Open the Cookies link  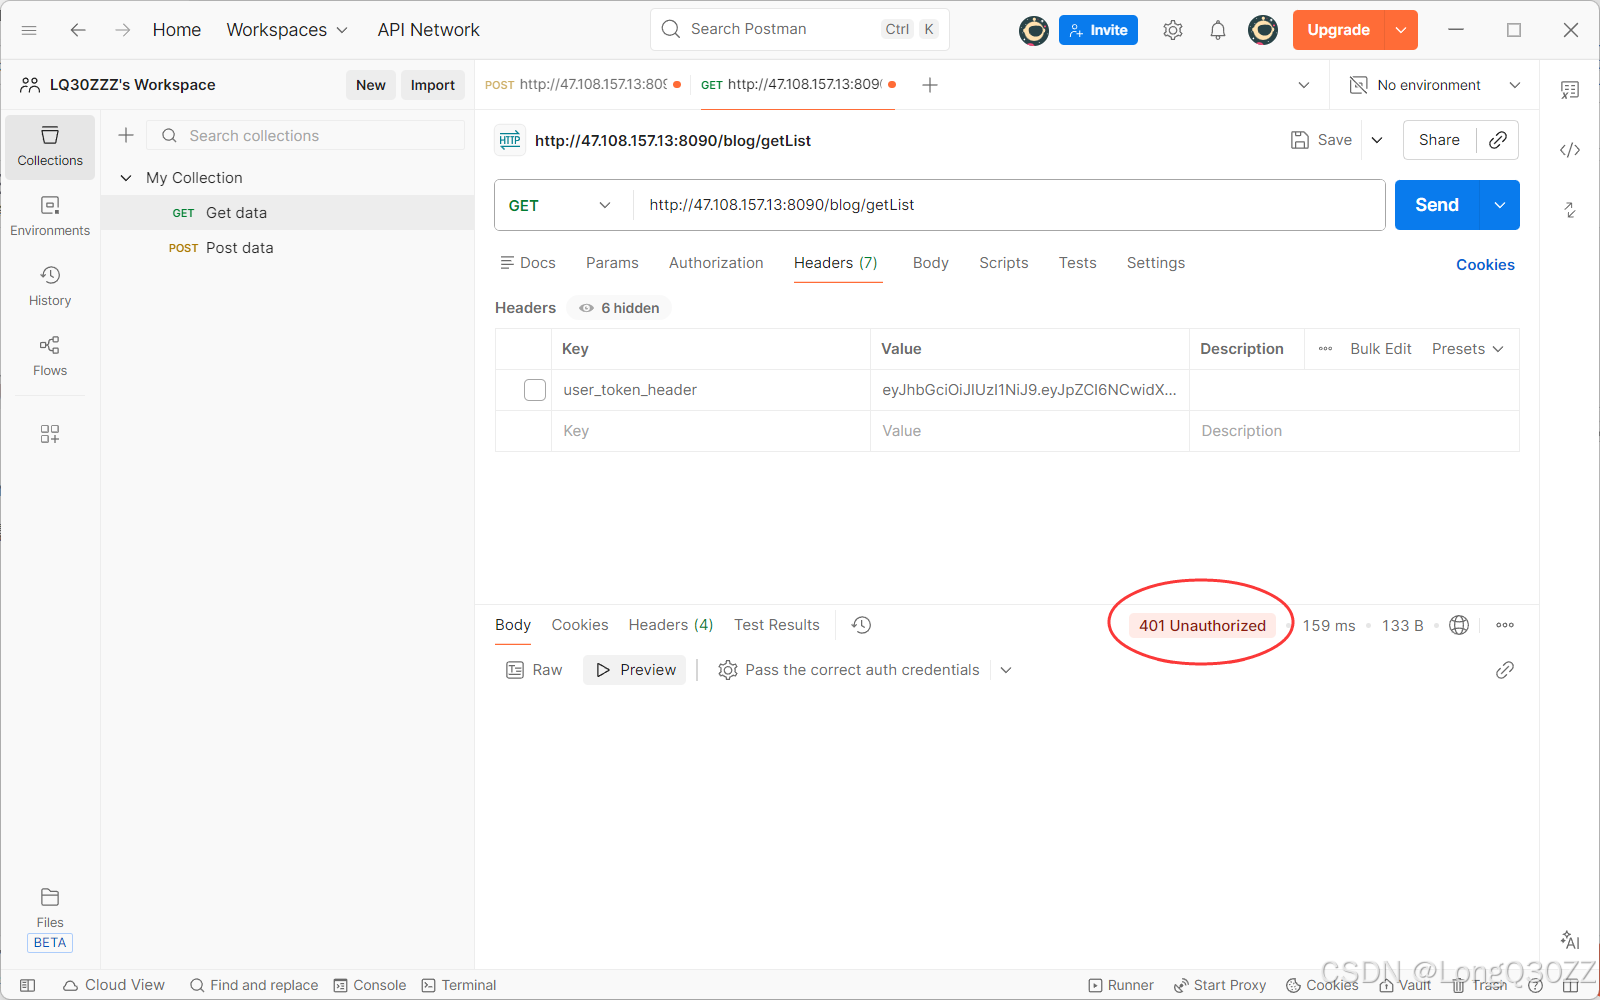click(x=1485, y=265)
